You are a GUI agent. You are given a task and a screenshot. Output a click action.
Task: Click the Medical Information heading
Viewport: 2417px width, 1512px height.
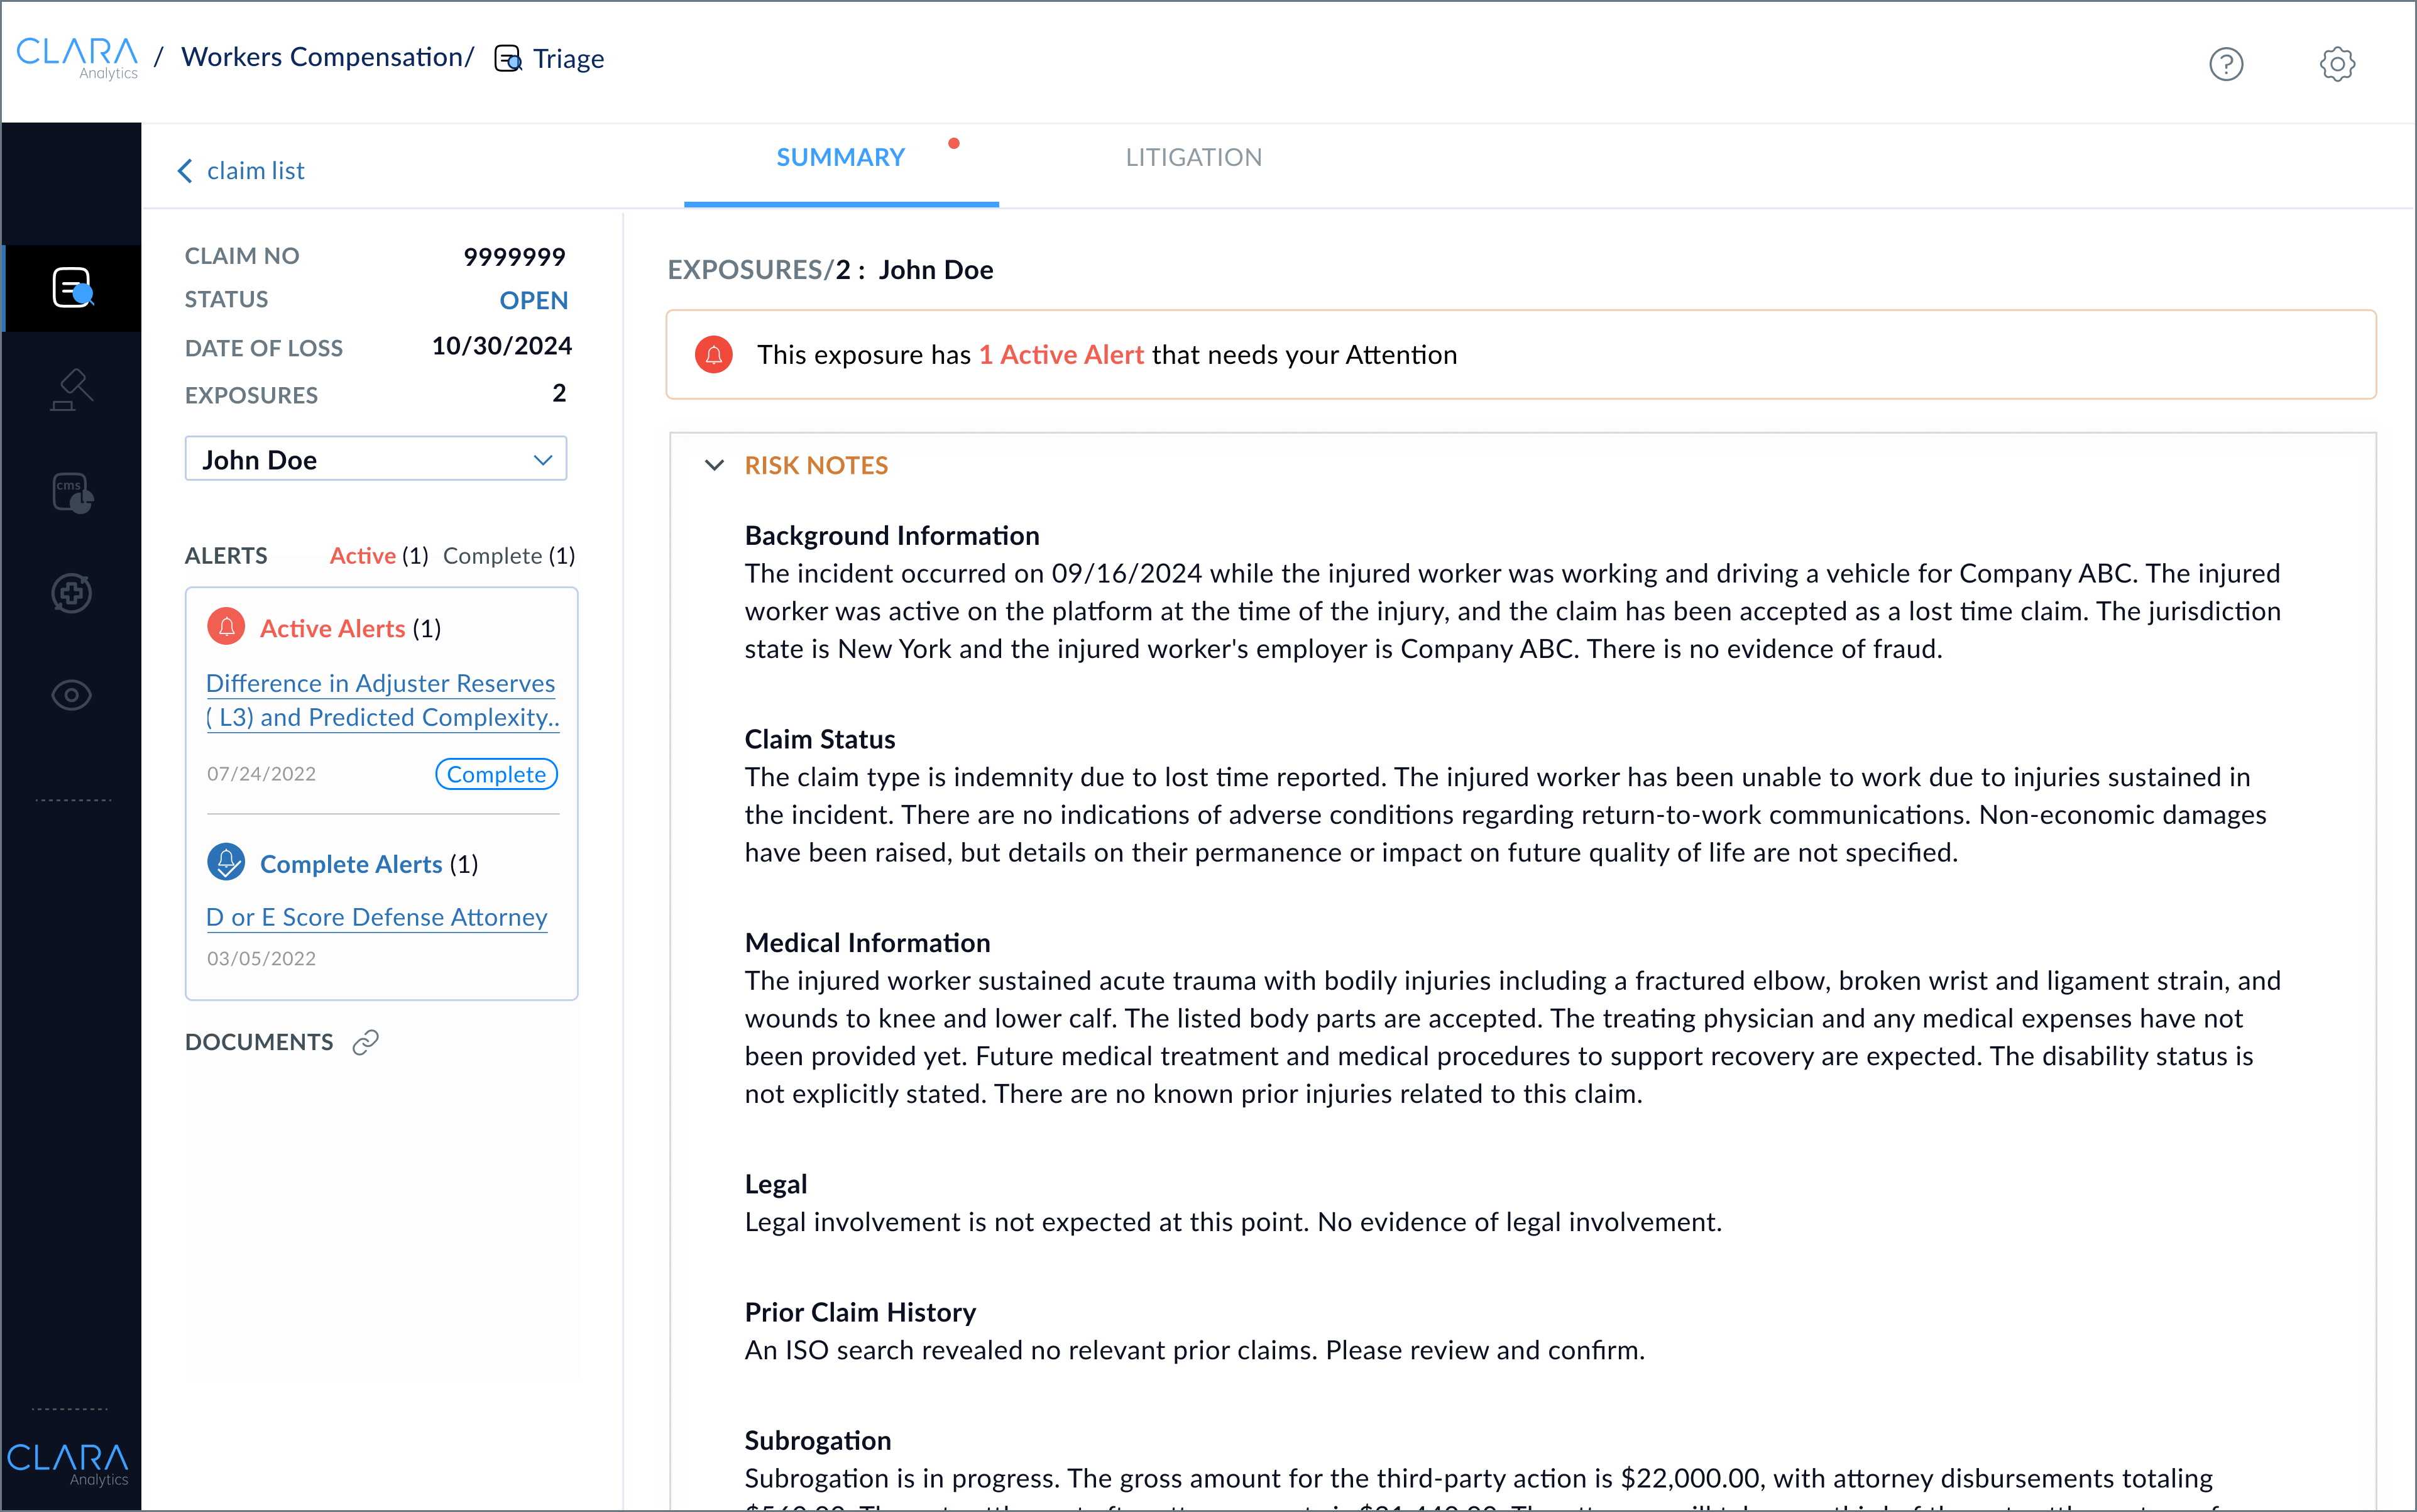pos(867,943)
